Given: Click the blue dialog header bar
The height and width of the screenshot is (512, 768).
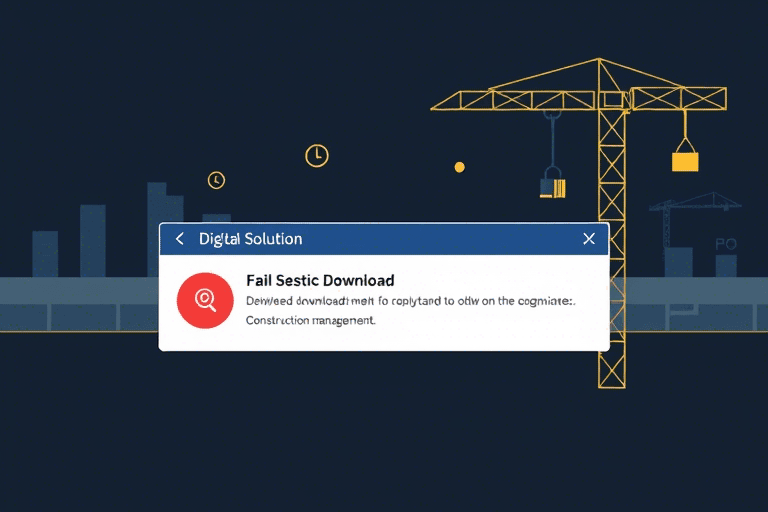Looking at the screenshot, I should (384, 239).
